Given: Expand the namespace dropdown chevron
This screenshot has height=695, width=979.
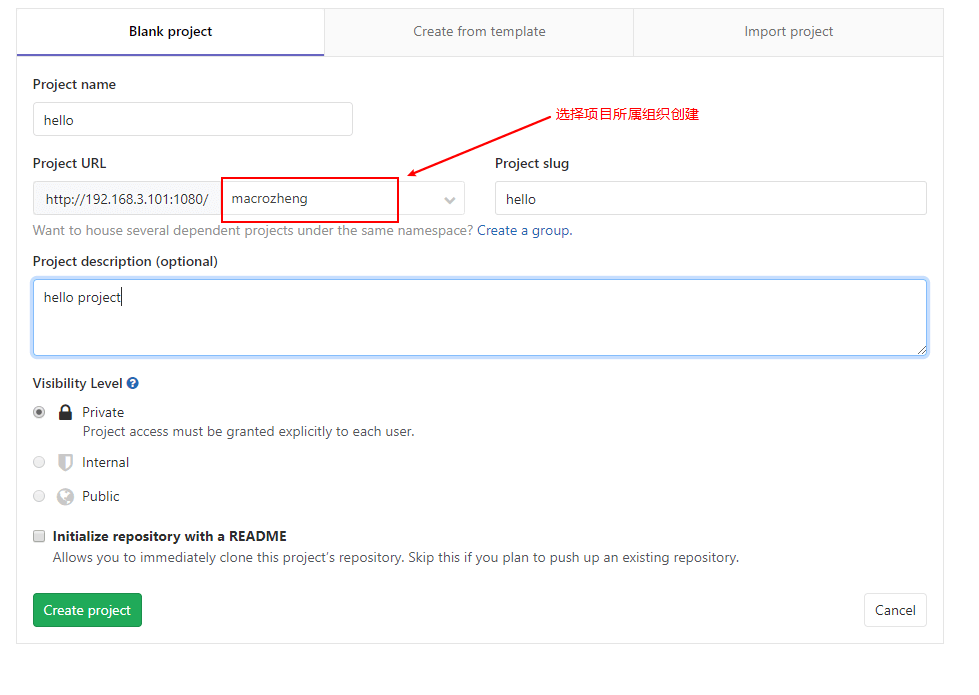Looking at the screenshot, I should coord(450,200).
